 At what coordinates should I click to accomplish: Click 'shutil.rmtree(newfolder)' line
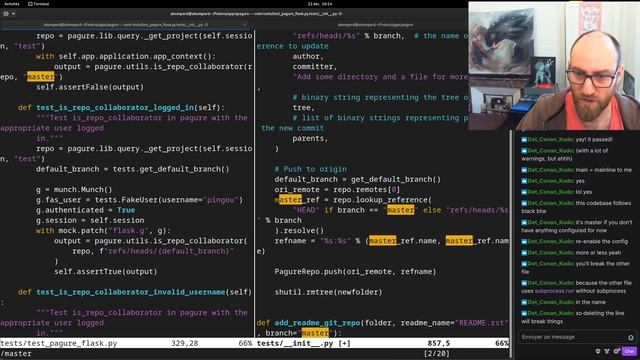coord(328,292)
